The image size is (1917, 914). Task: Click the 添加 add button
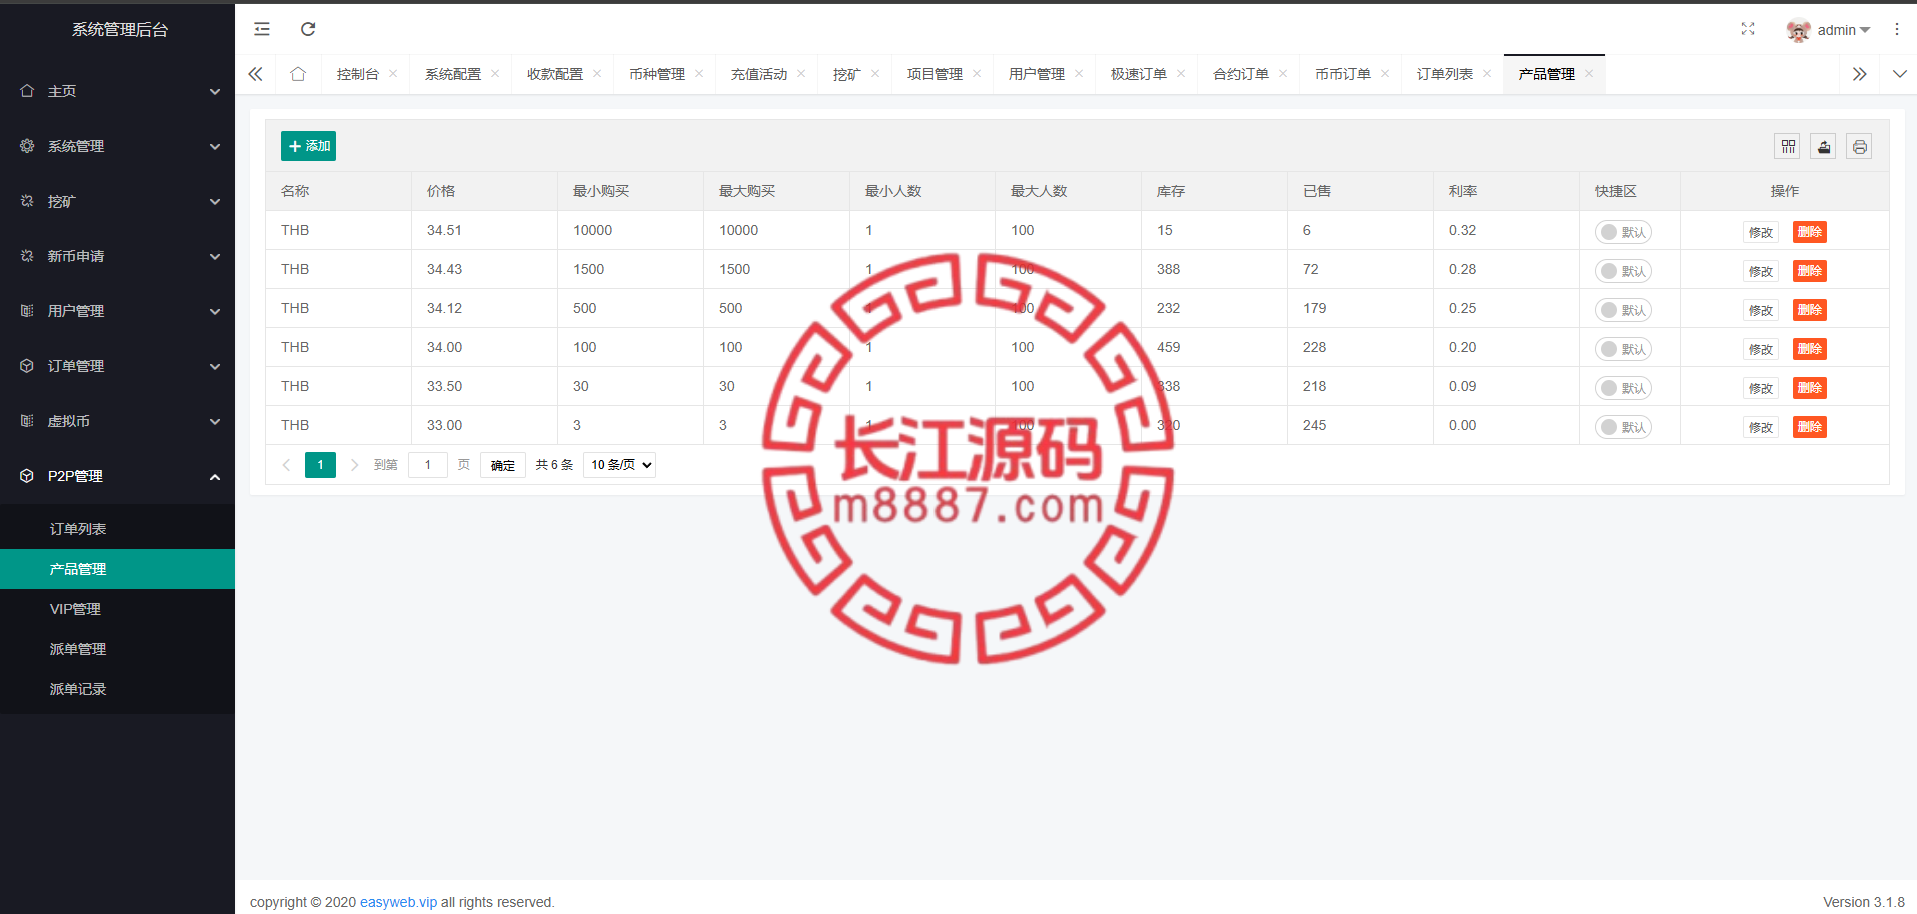[x=308, y=146]
